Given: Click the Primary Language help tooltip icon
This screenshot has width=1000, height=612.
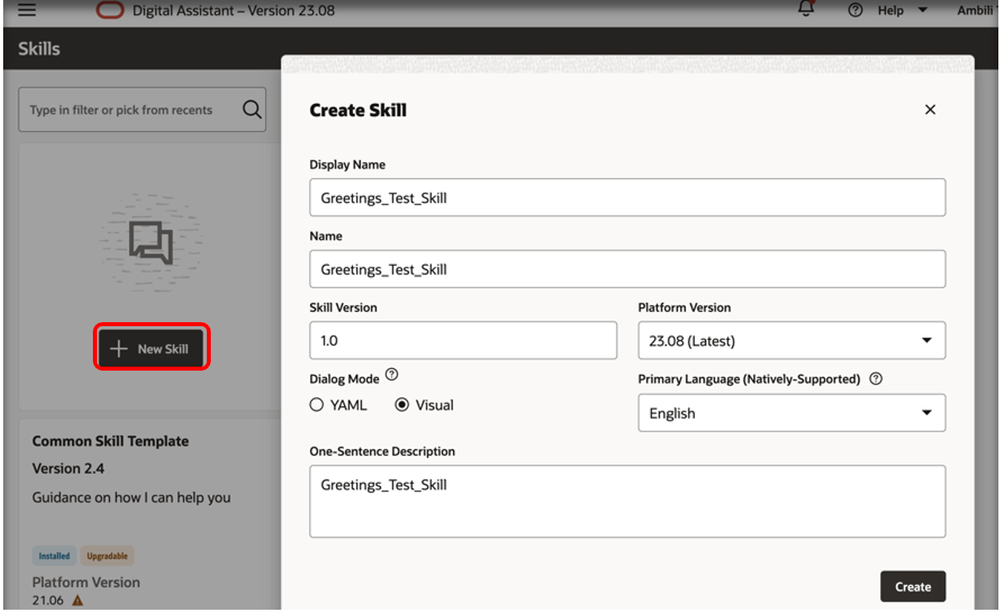Looking at the screenshot, I should (x=876, y=378).
